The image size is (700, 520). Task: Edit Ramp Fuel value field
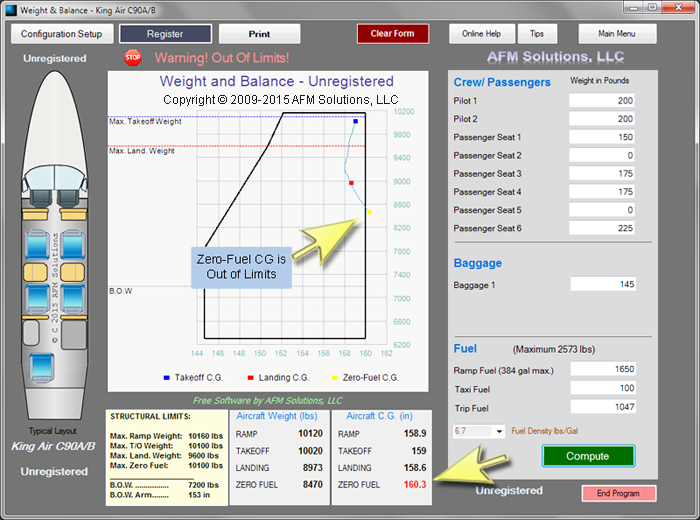(603, 369)
